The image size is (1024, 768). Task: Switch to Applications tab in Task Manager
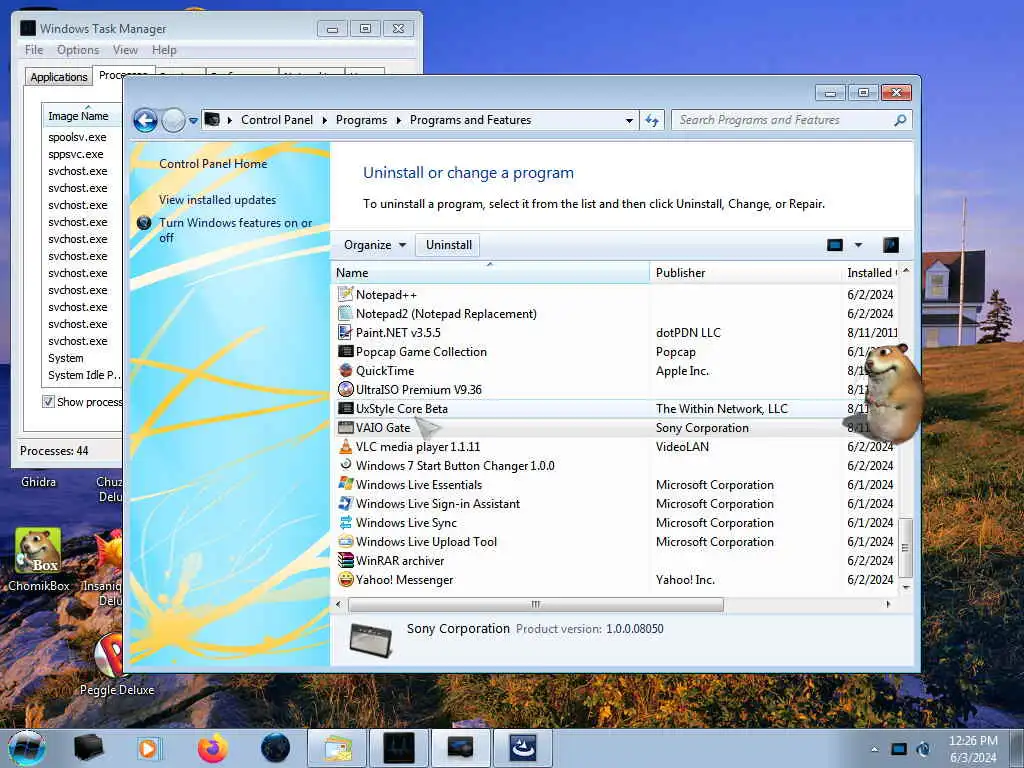(59, 77)
